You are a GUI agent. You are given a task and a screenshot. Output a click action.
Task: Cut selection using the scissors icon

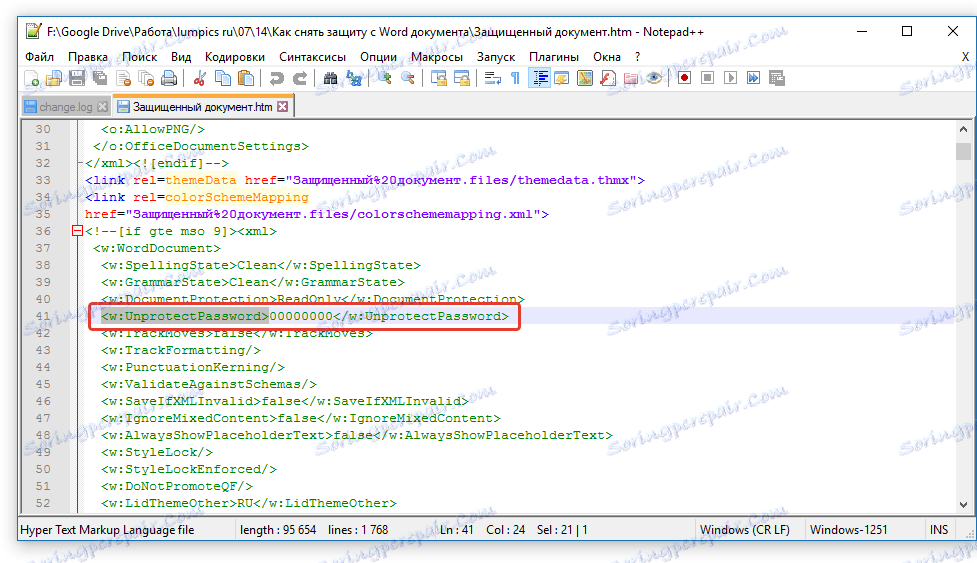(x=199, y=78)
